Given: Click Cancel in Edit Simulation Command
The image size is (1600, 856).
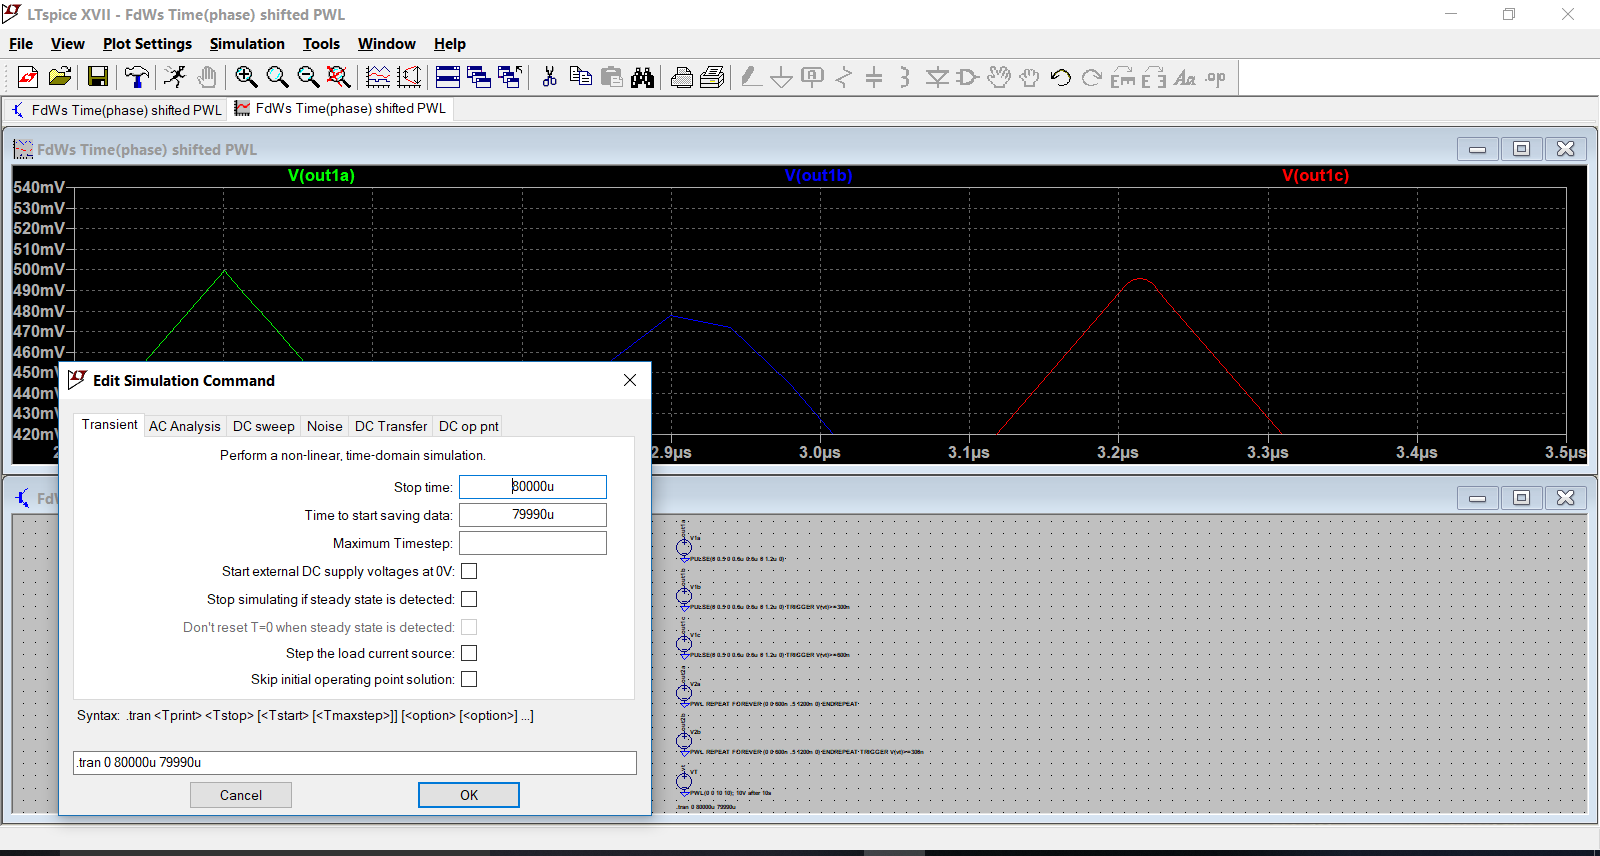Looking at the screenshot, I should tap(241, 795).
